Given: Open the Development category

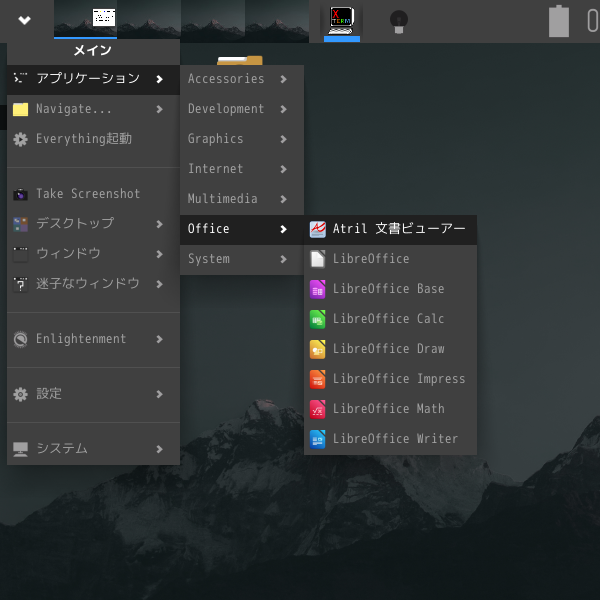Looking at the screenshot, I should 242,109.
